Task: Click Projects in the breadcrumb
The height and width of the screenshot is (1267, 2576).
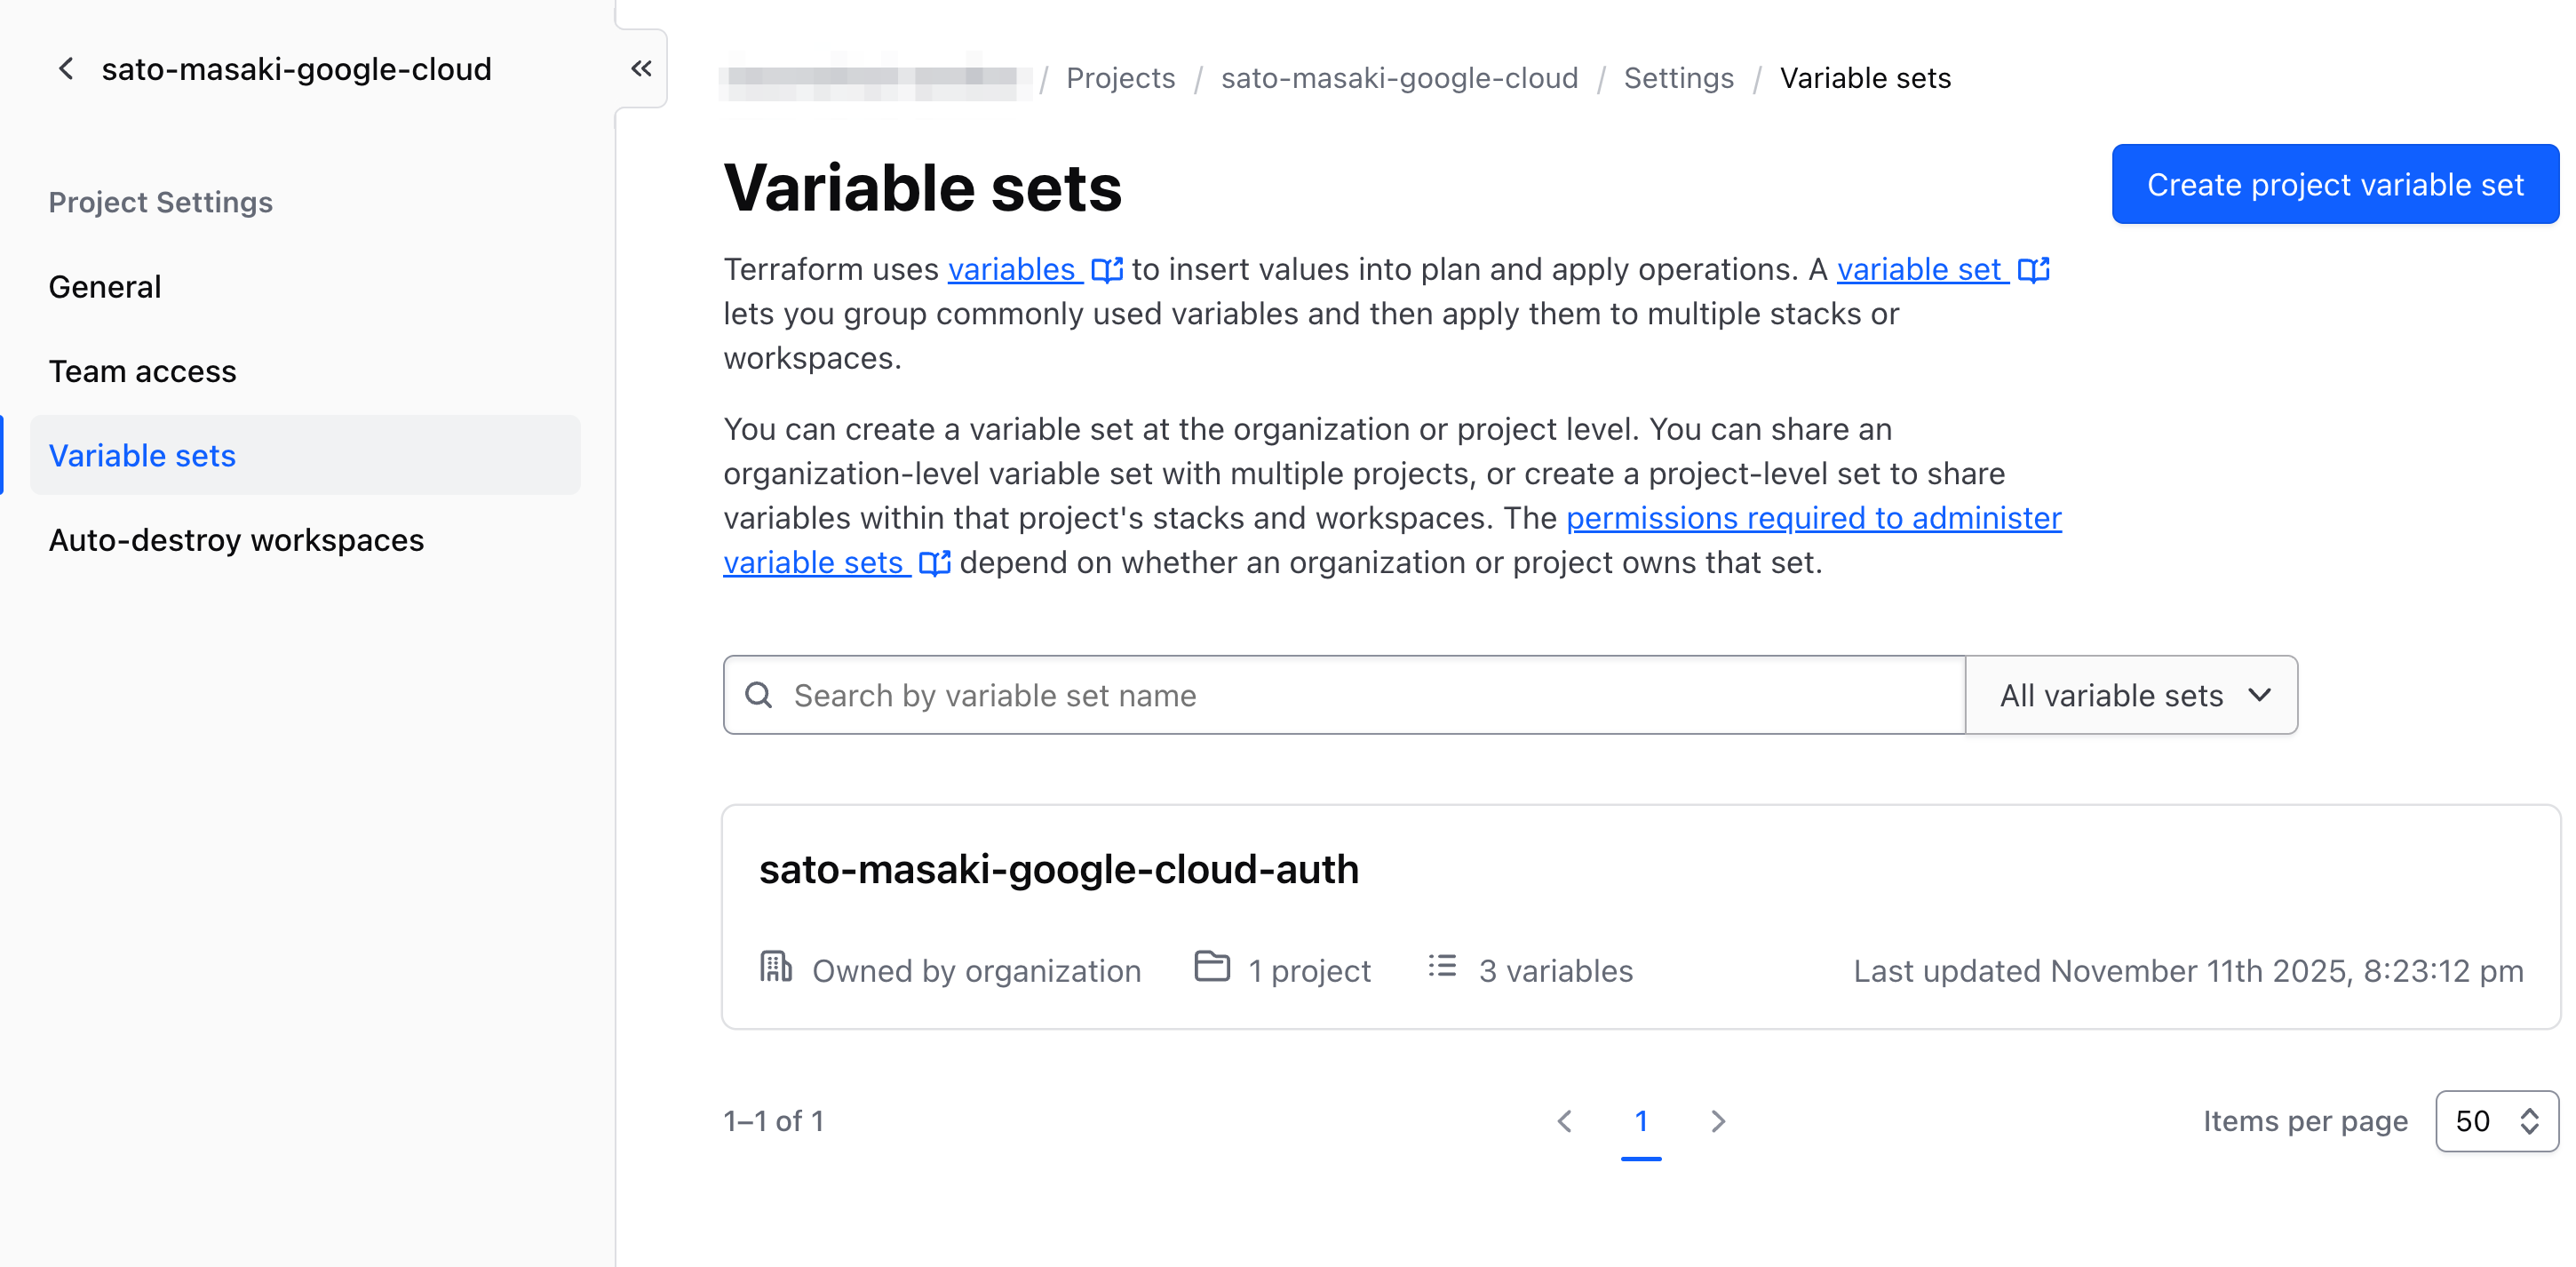Action: point(1120,78)
